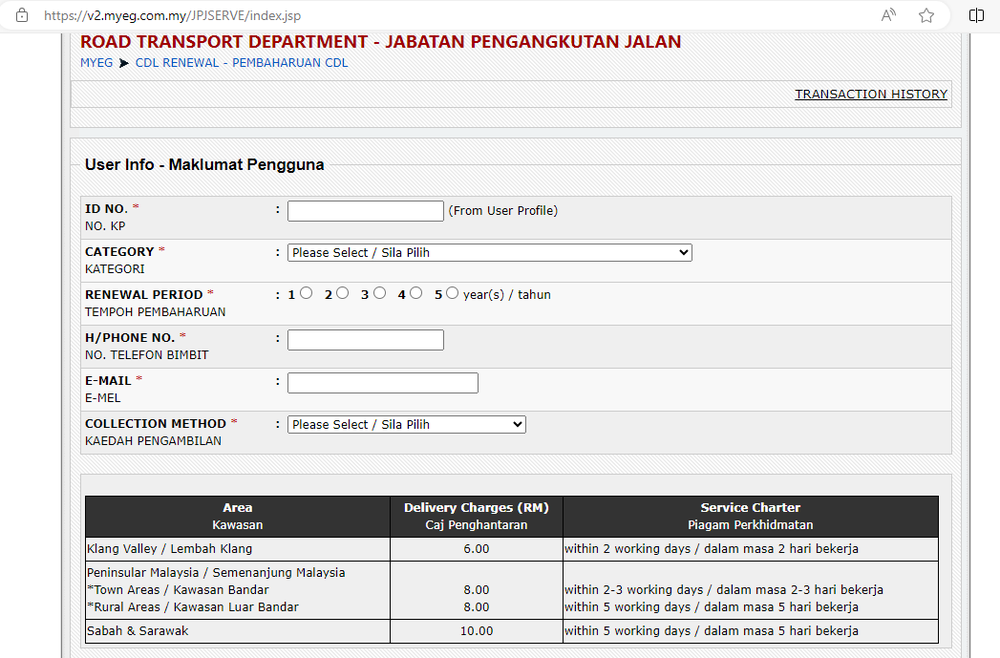The image size is (1000, 658).
Task: Click the padlock site security icon
Action: click(x=21, y=15)
